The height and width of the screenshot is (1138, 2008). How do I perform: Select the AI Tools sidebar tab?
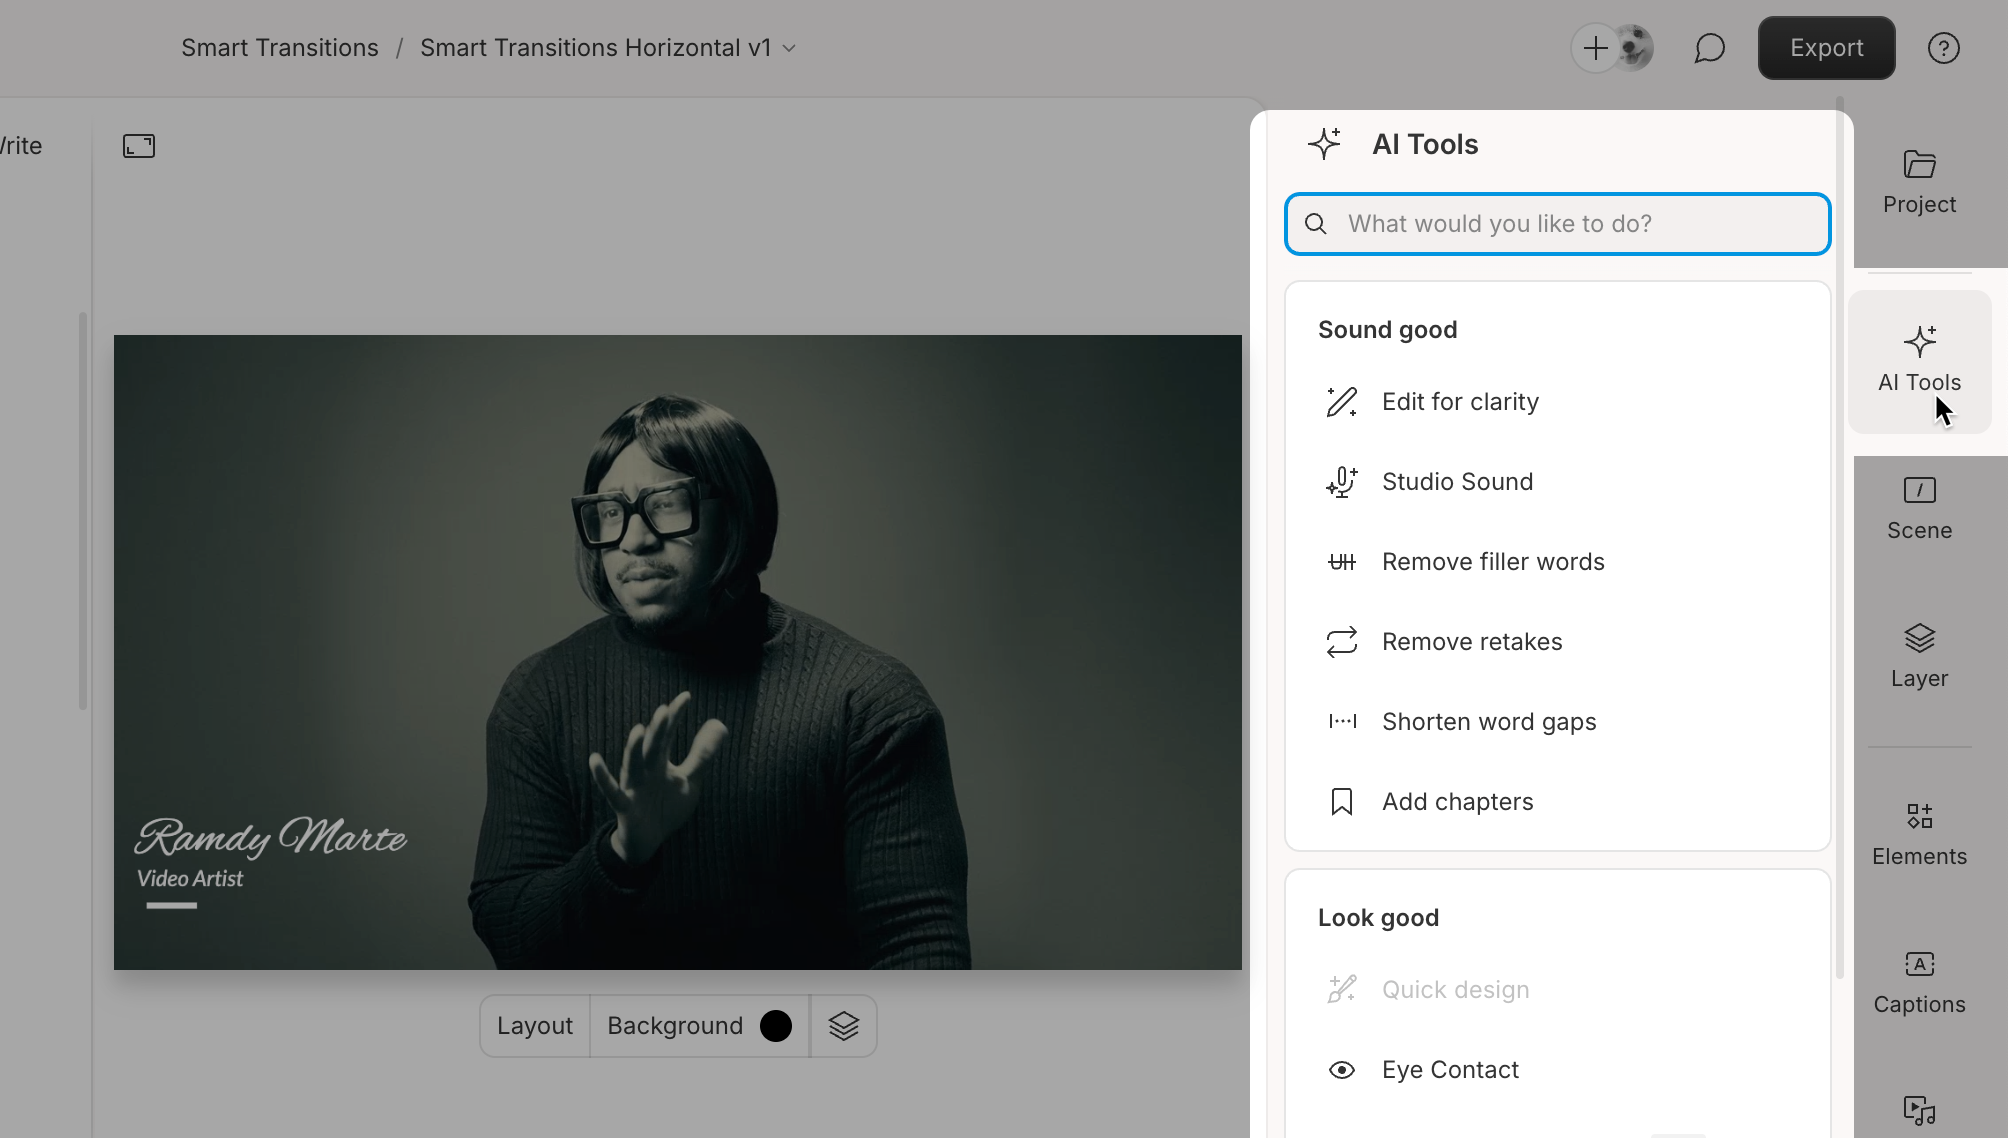(1919, 362)
